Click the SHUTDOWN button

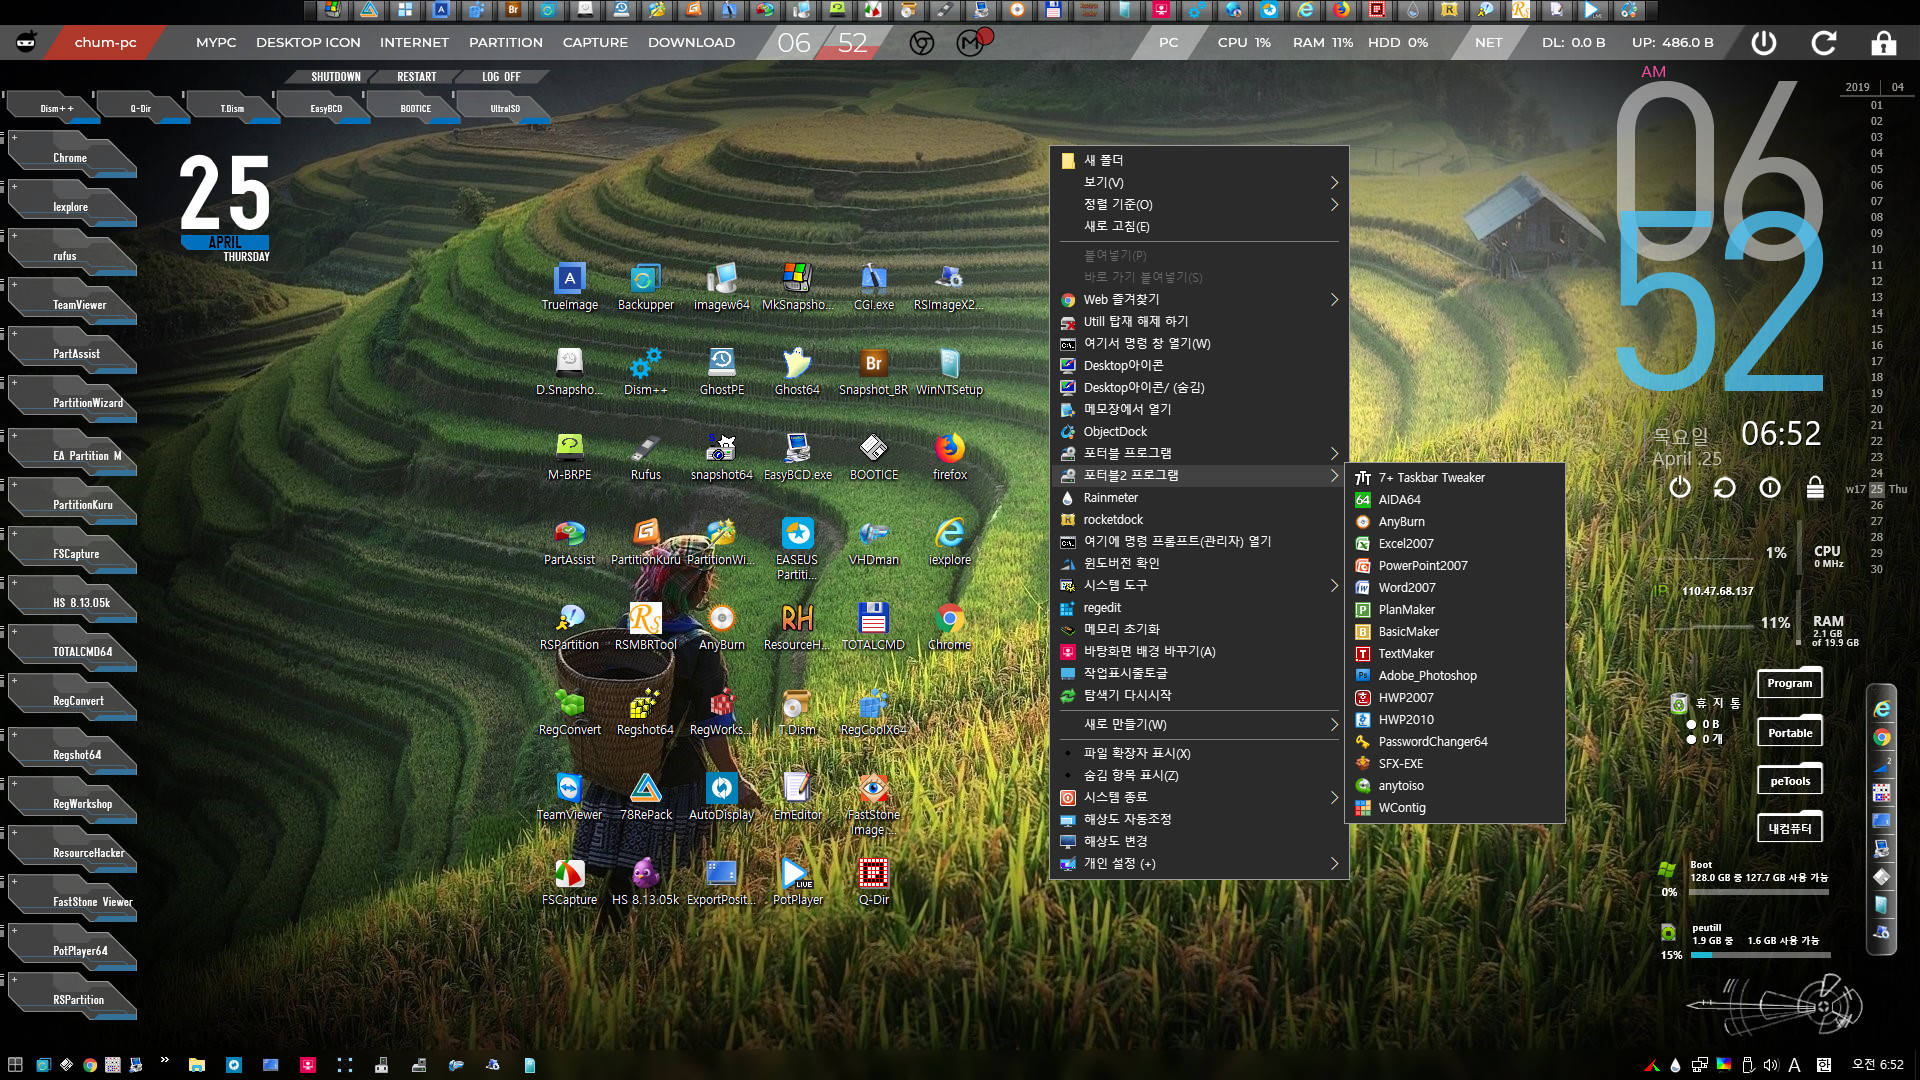tap(335, 77)
